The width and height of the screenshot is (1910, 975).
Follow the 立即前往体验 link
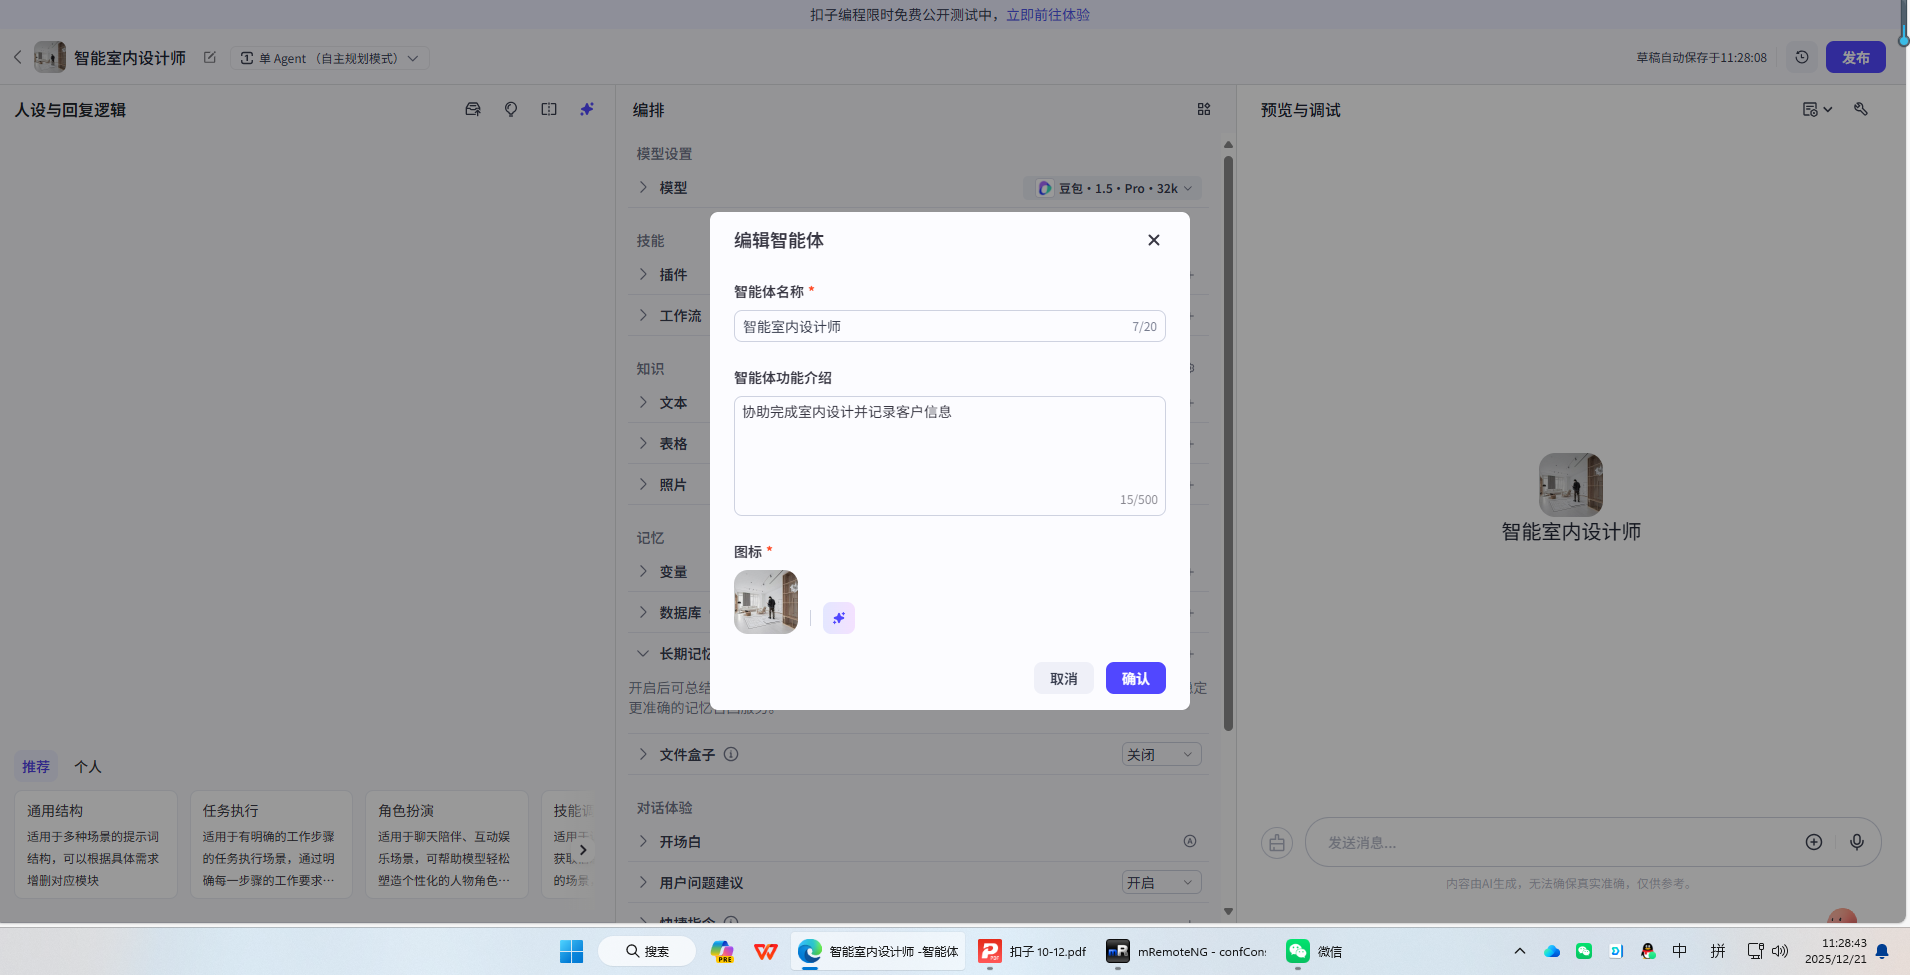pyautogui.click(x=1047, y=14)
